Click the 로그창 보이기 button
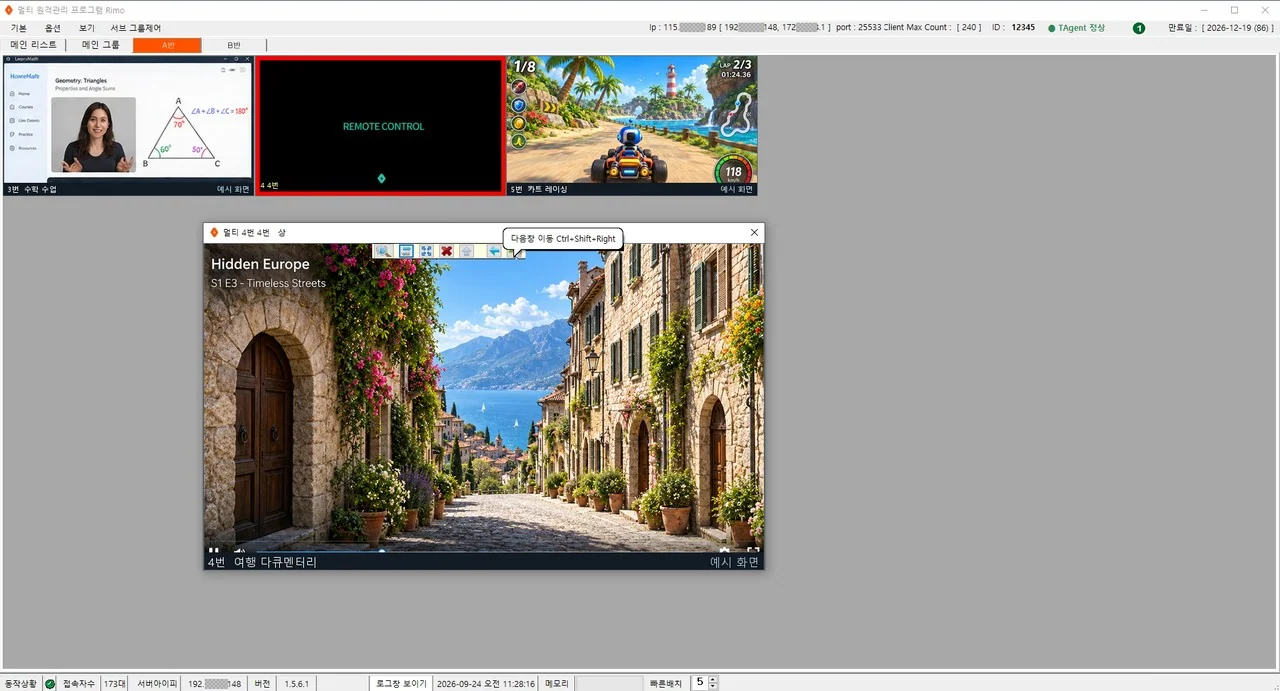Viewport: 1280px width, 691px height. pos(401,683)
